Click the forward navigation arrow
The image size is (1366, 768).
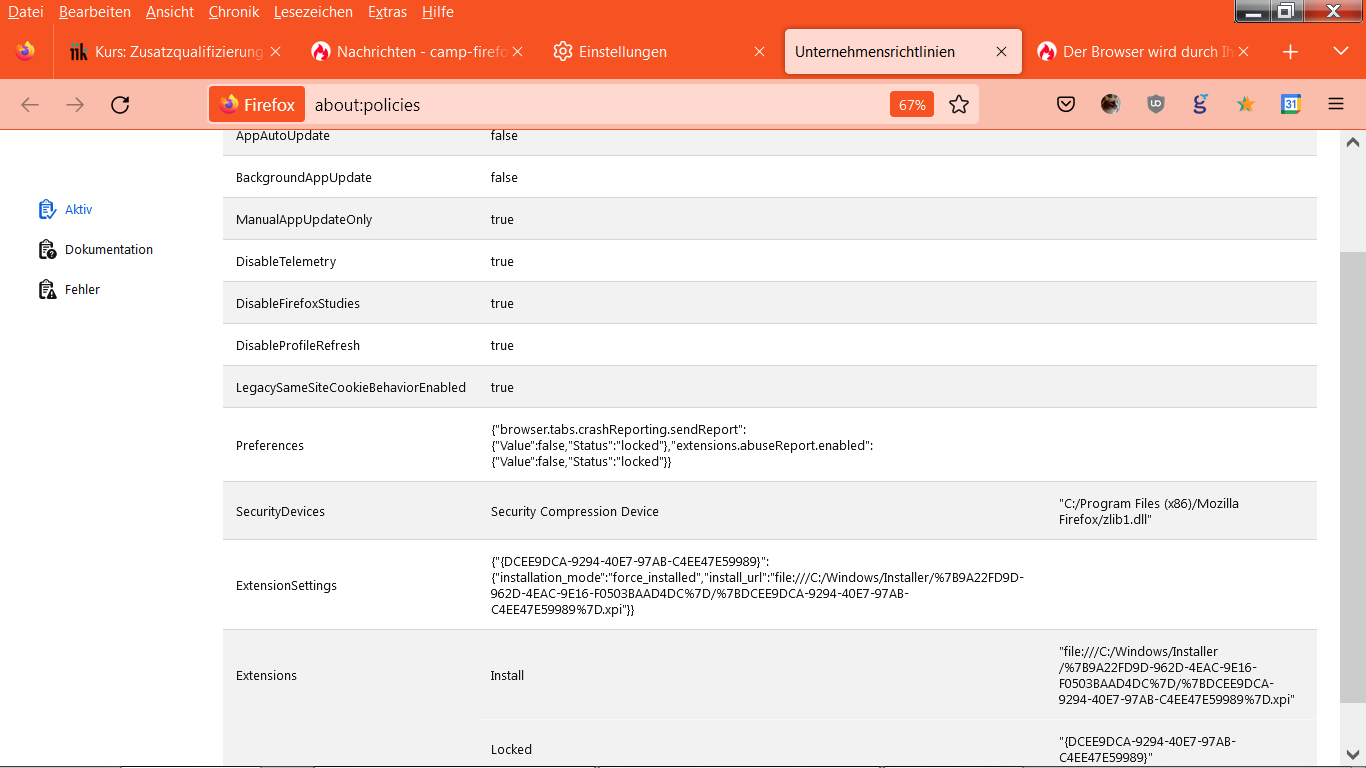(x=75, y=104)
